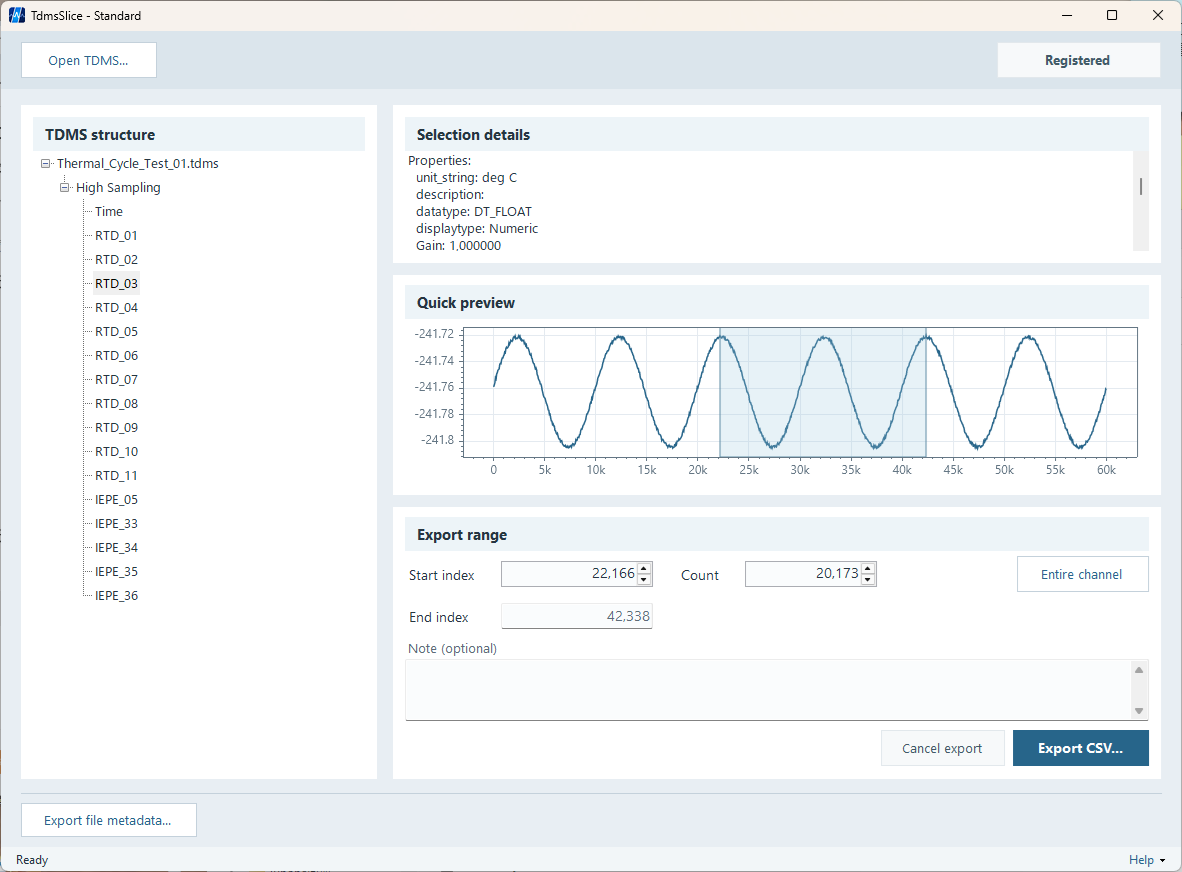This screenshot has height=872, width=1182.
Task: Click inside the shaded selection region of plot
Action: coord(822,392)
